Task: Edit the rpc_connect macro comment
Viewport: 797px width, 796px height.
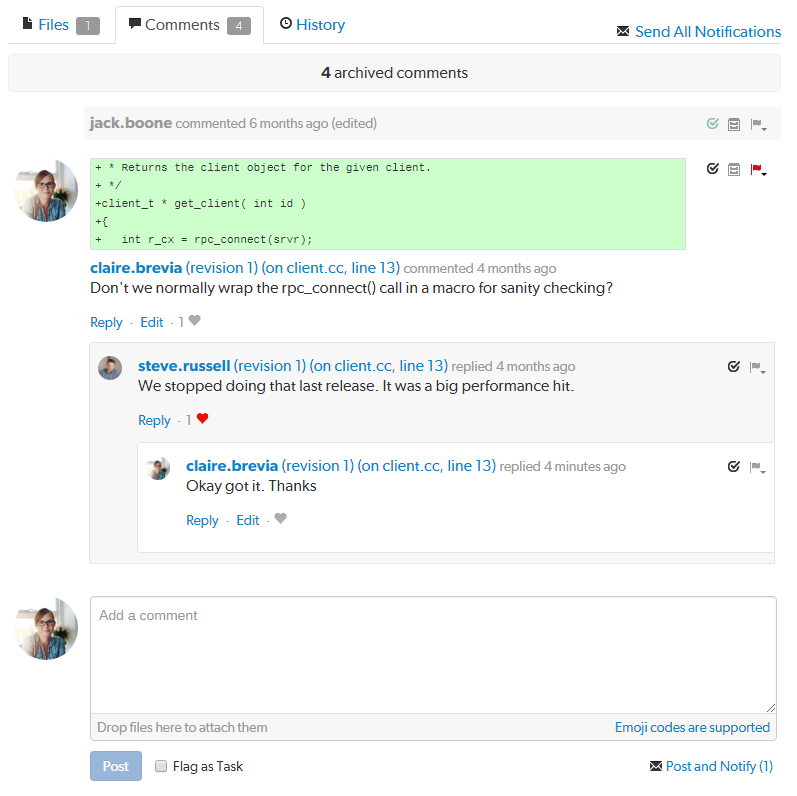Action: pos(151,322)
